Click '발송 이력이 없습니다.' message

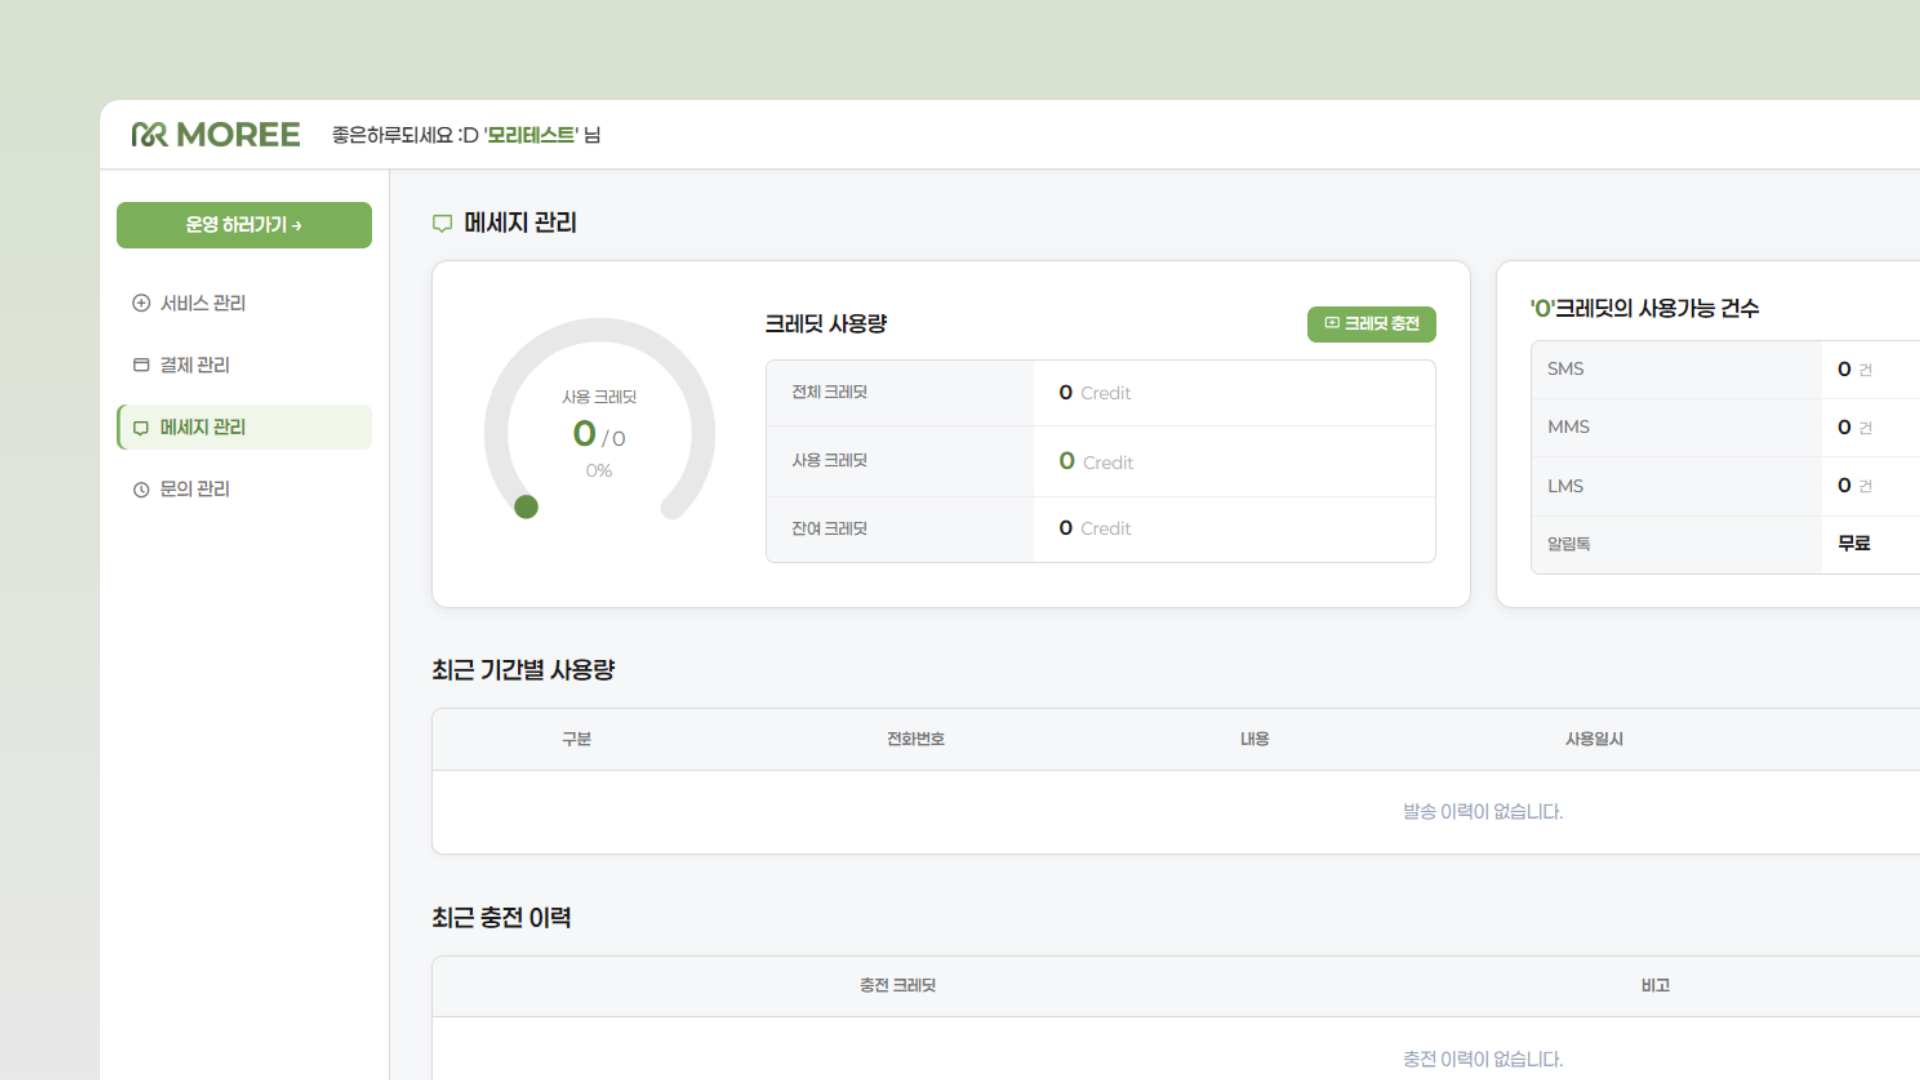1482,812
